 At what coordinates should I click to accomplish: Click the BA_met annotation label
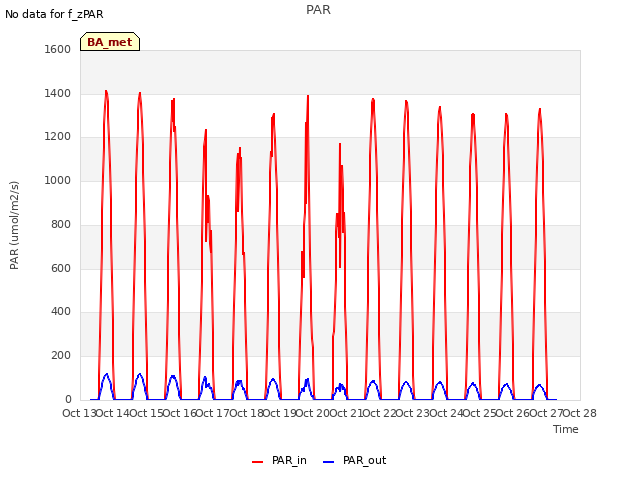pyautogui.click(x=110, y=42)
